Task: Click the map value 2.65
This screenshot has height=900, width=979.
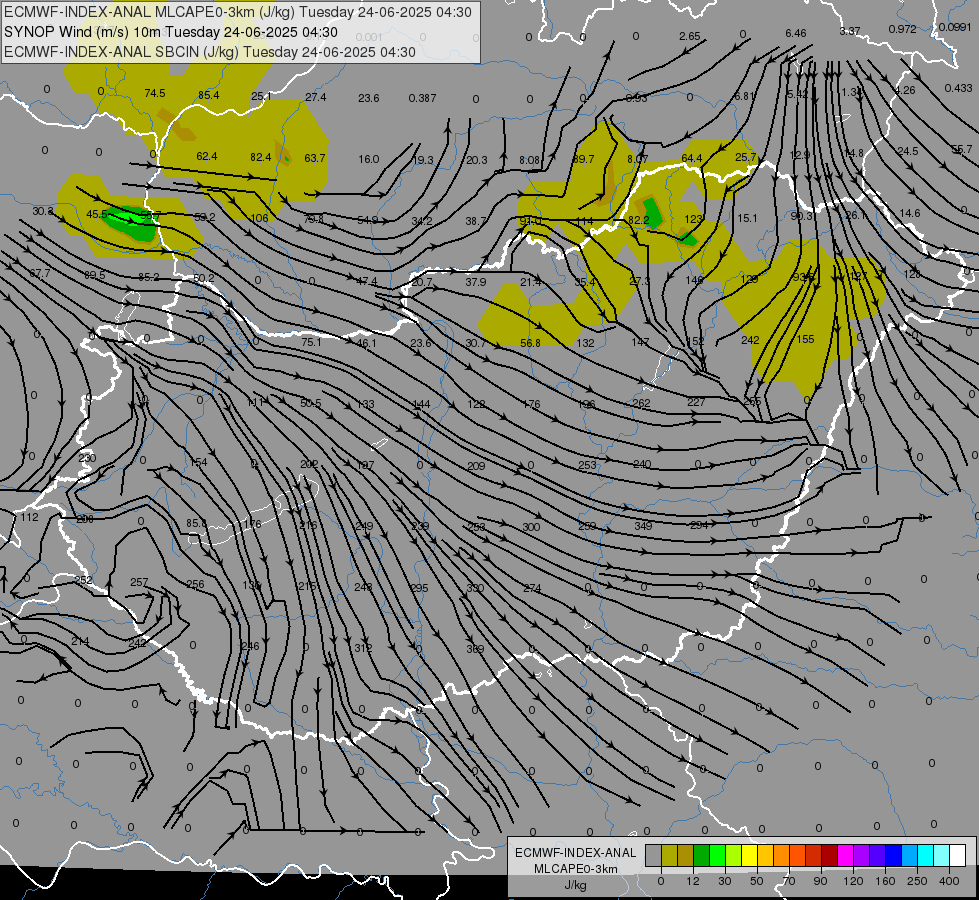Action: [690, 36]
